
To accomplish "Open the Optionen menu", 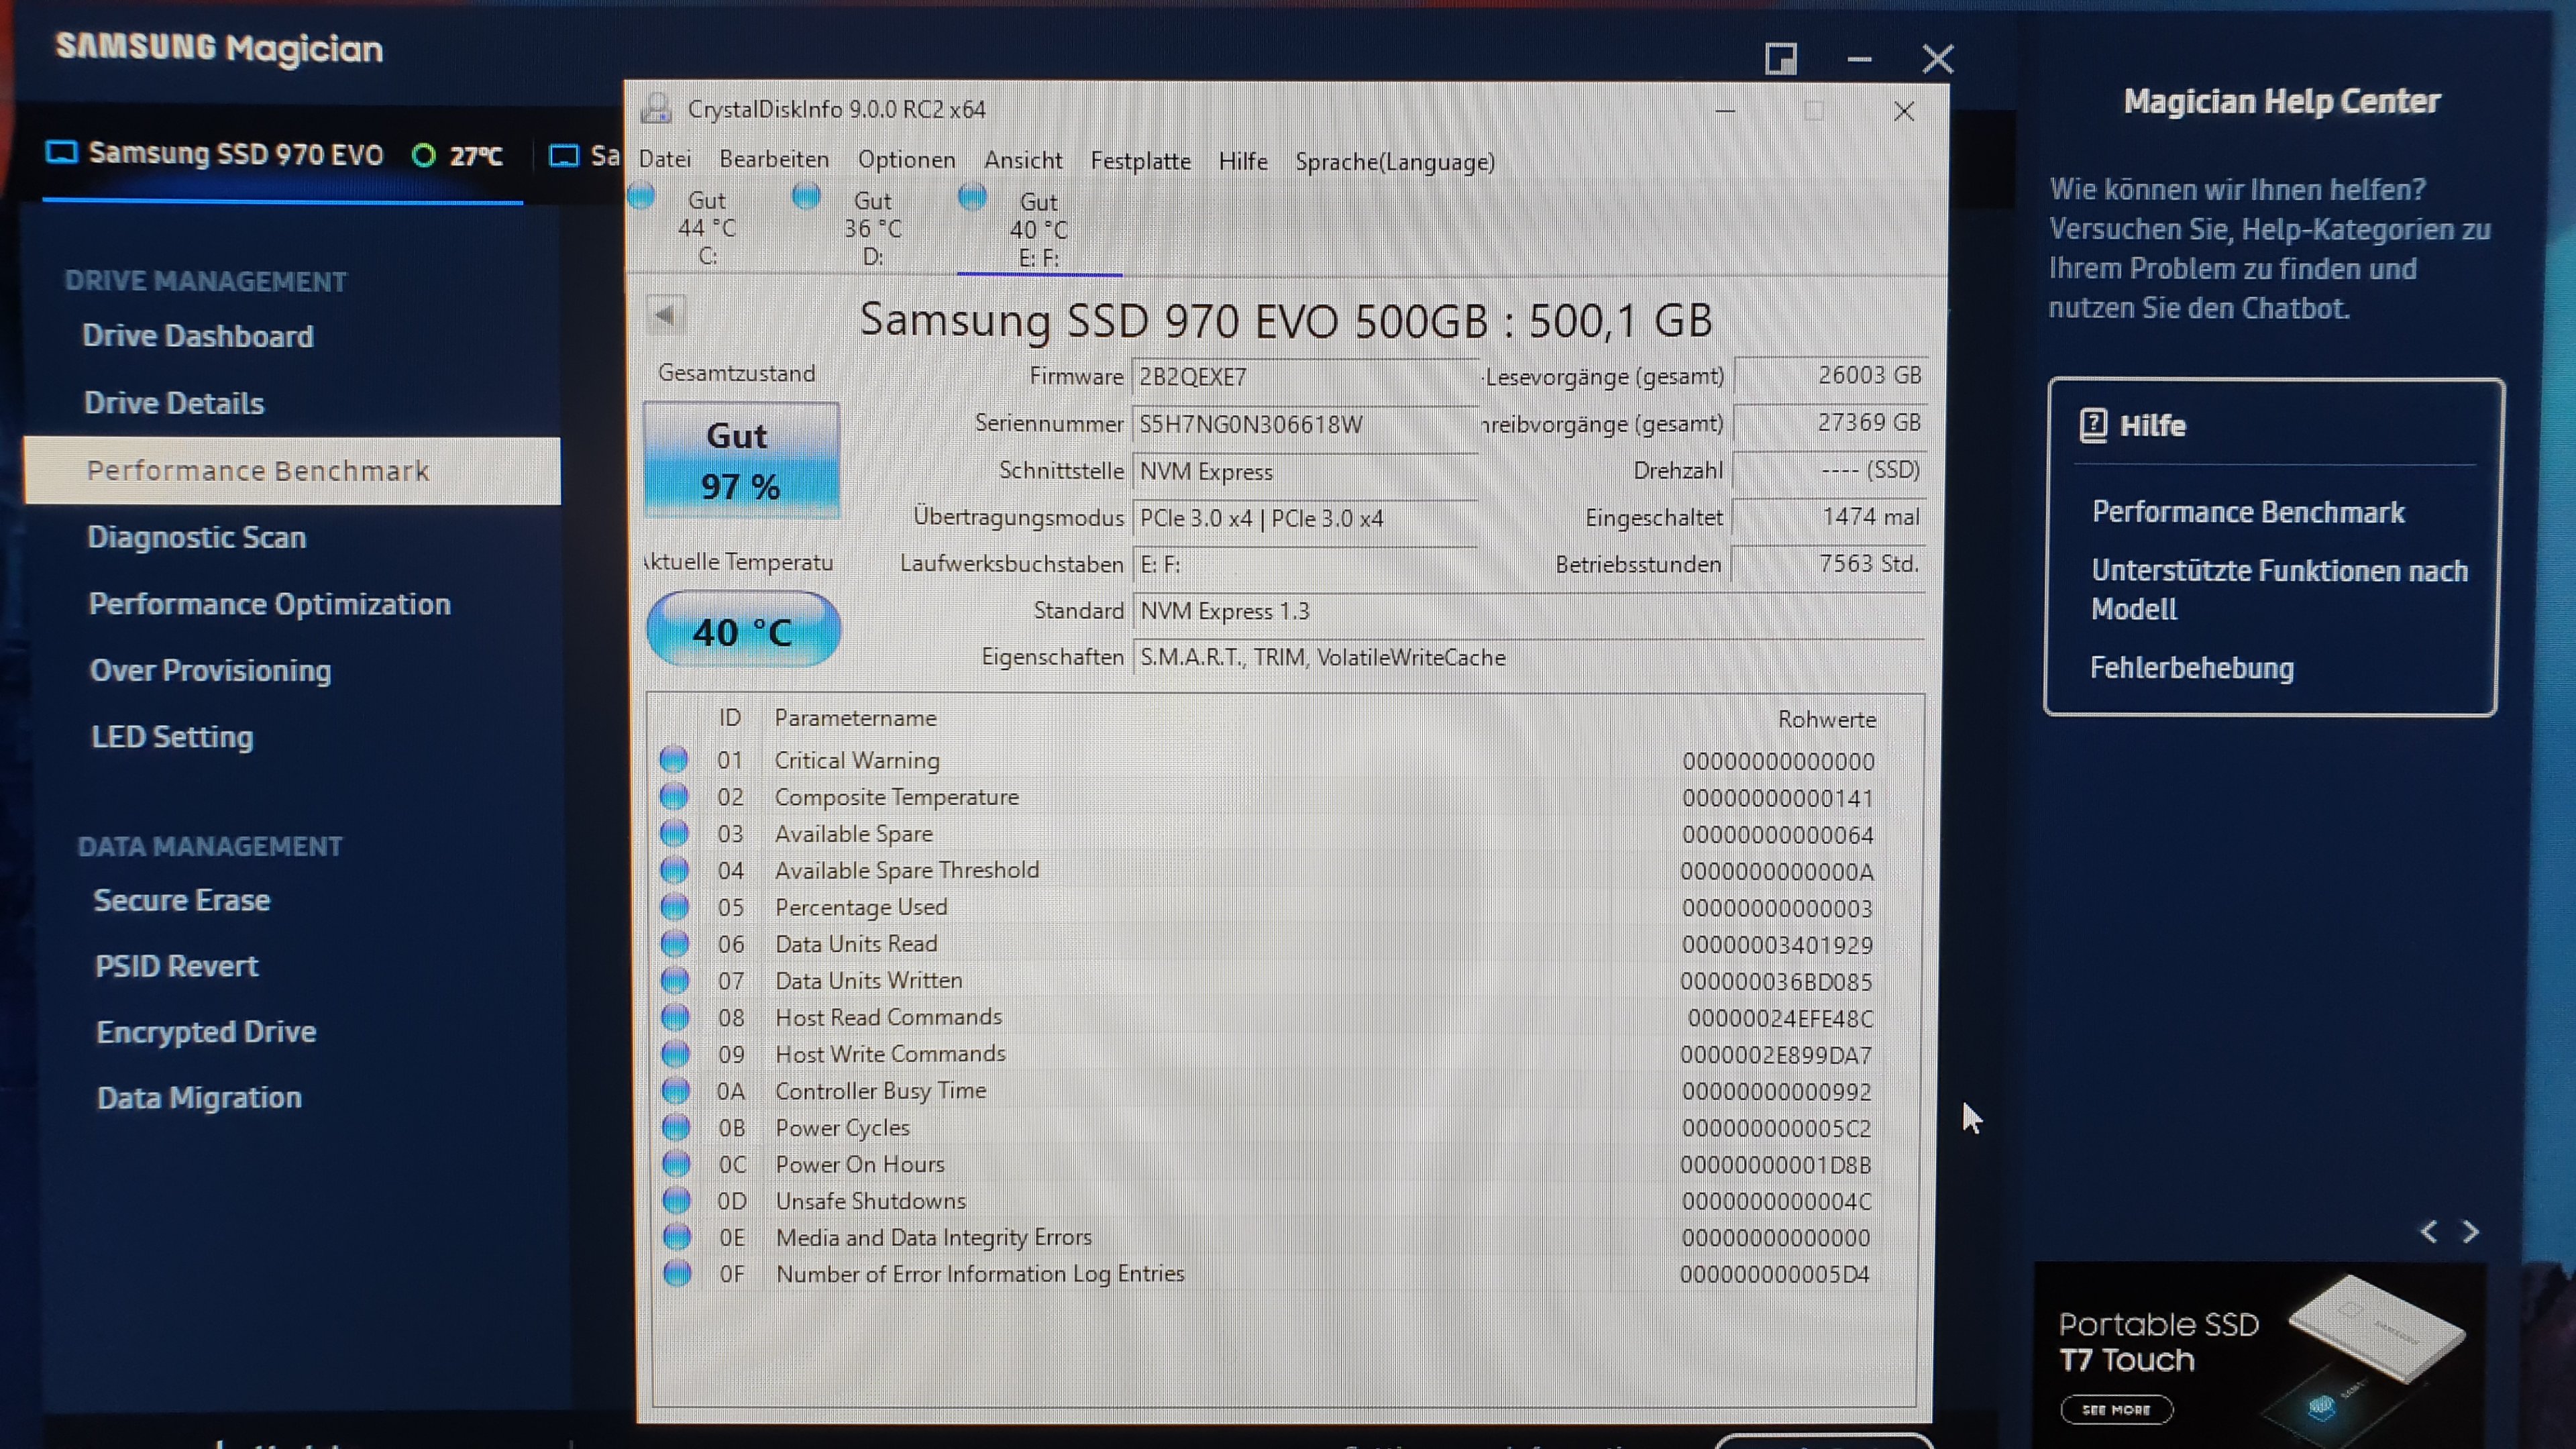I will tap(906, 160).
